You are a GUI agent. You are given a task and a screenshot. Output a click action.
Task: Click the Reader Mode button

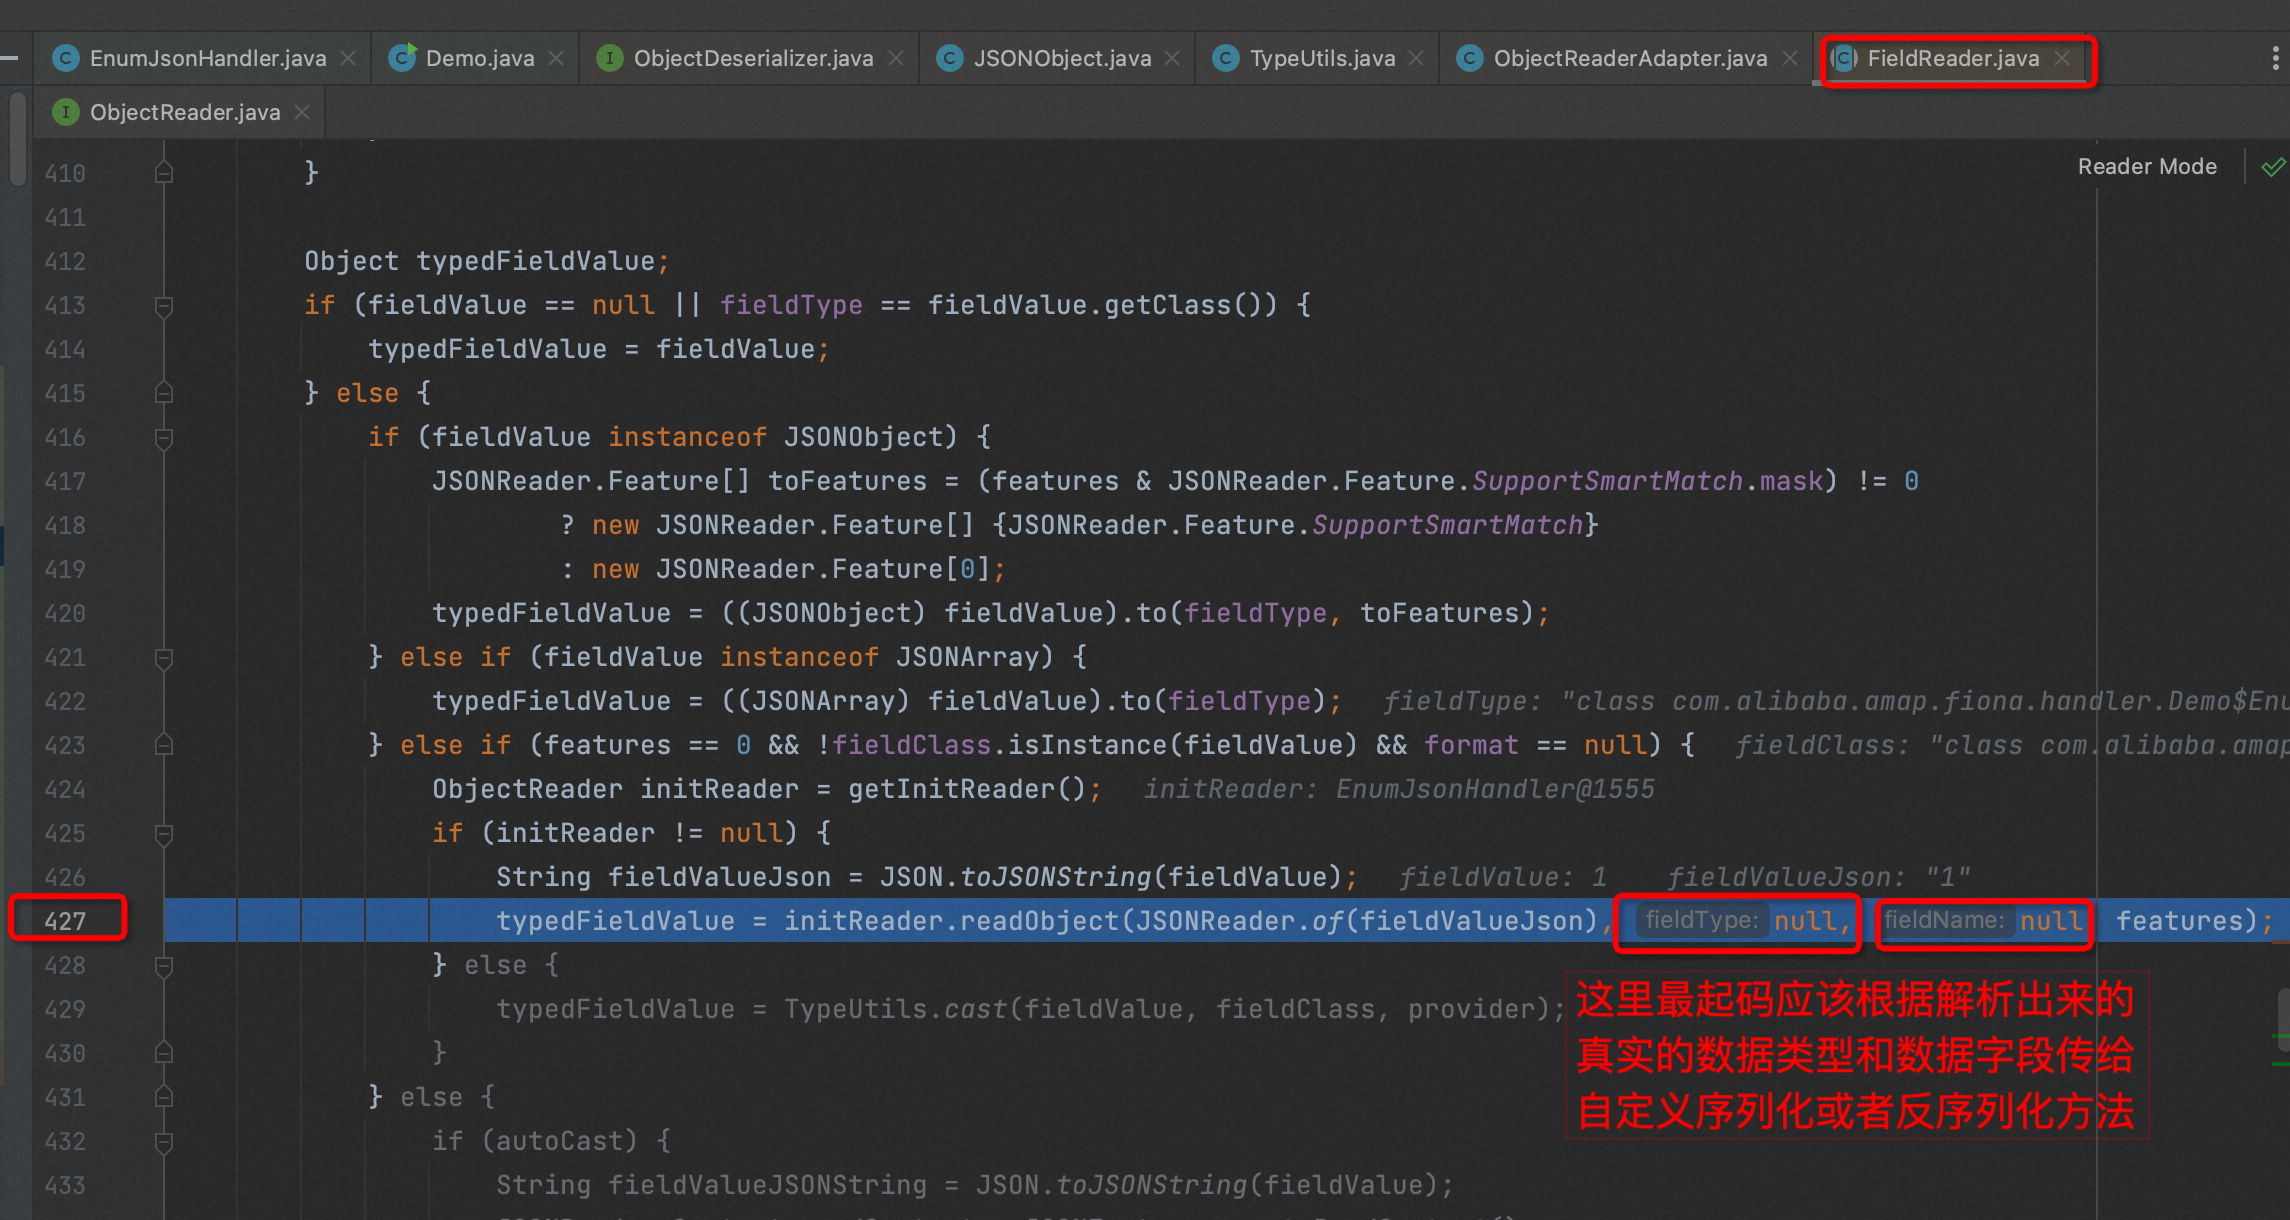coord(2146,166)
